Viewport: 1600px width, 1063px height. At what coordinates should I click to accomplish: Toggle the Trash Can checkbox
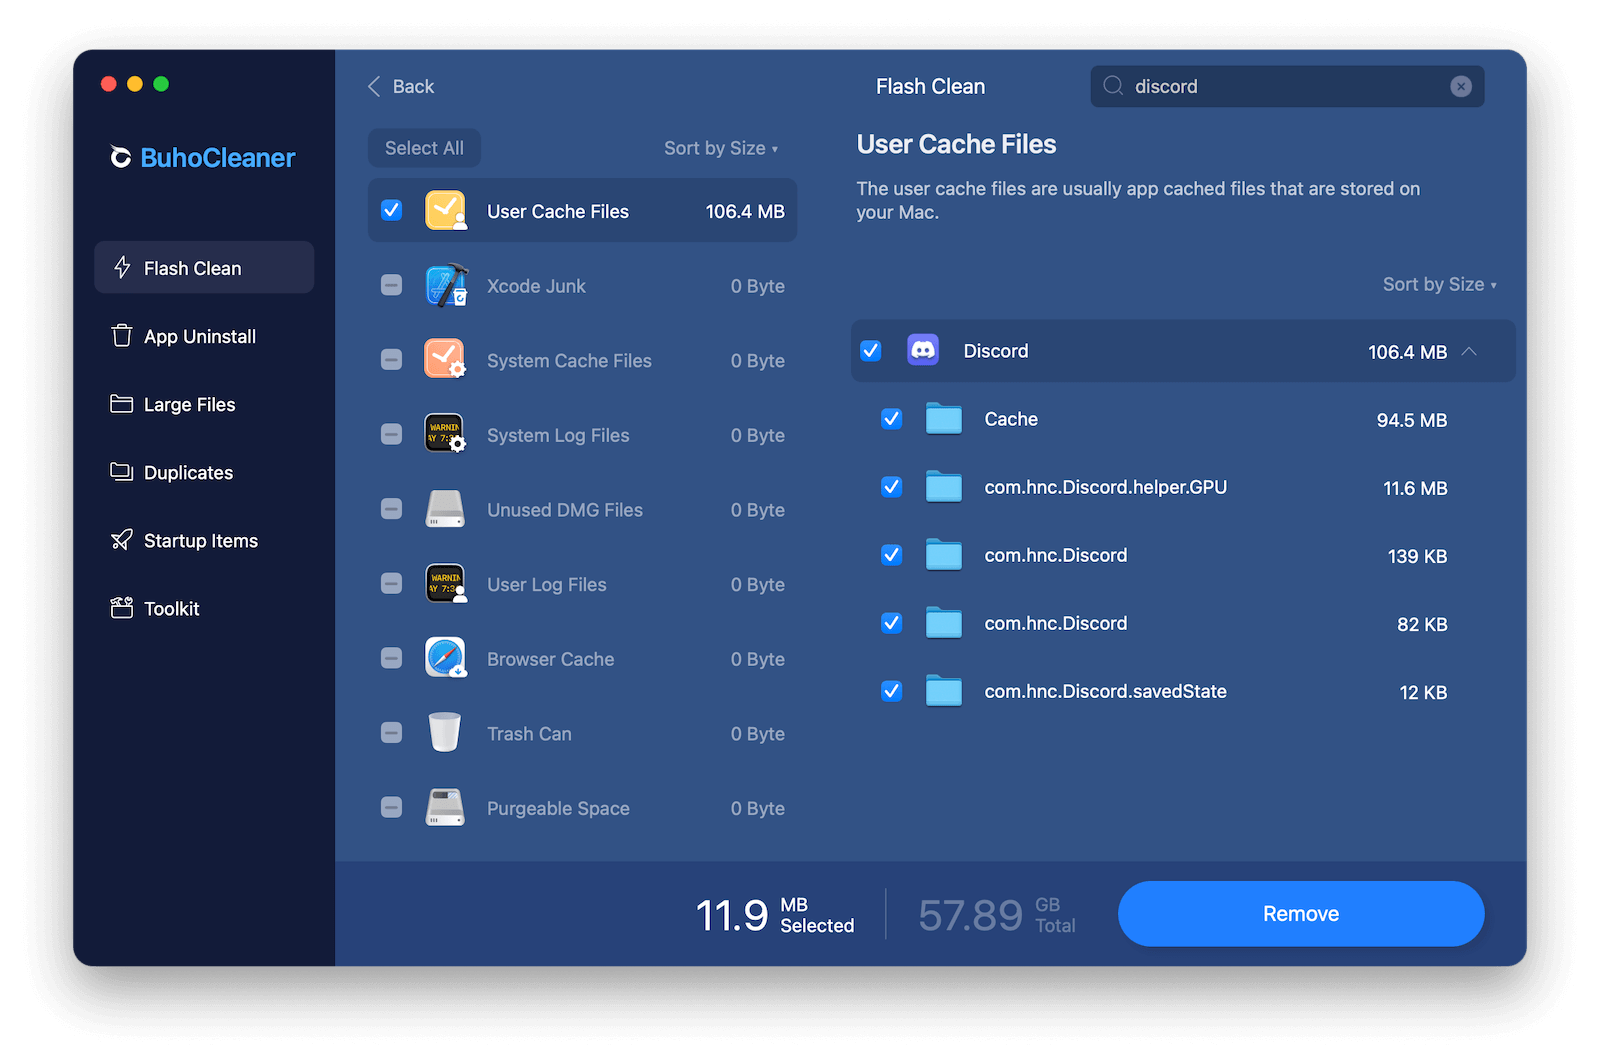(x=392, y=732)
